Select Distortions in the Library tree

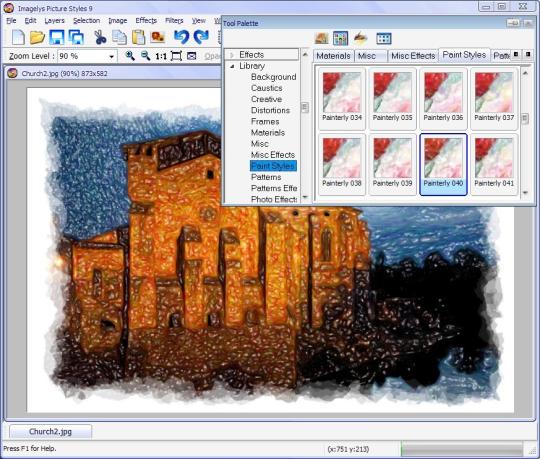click(270, 111)
